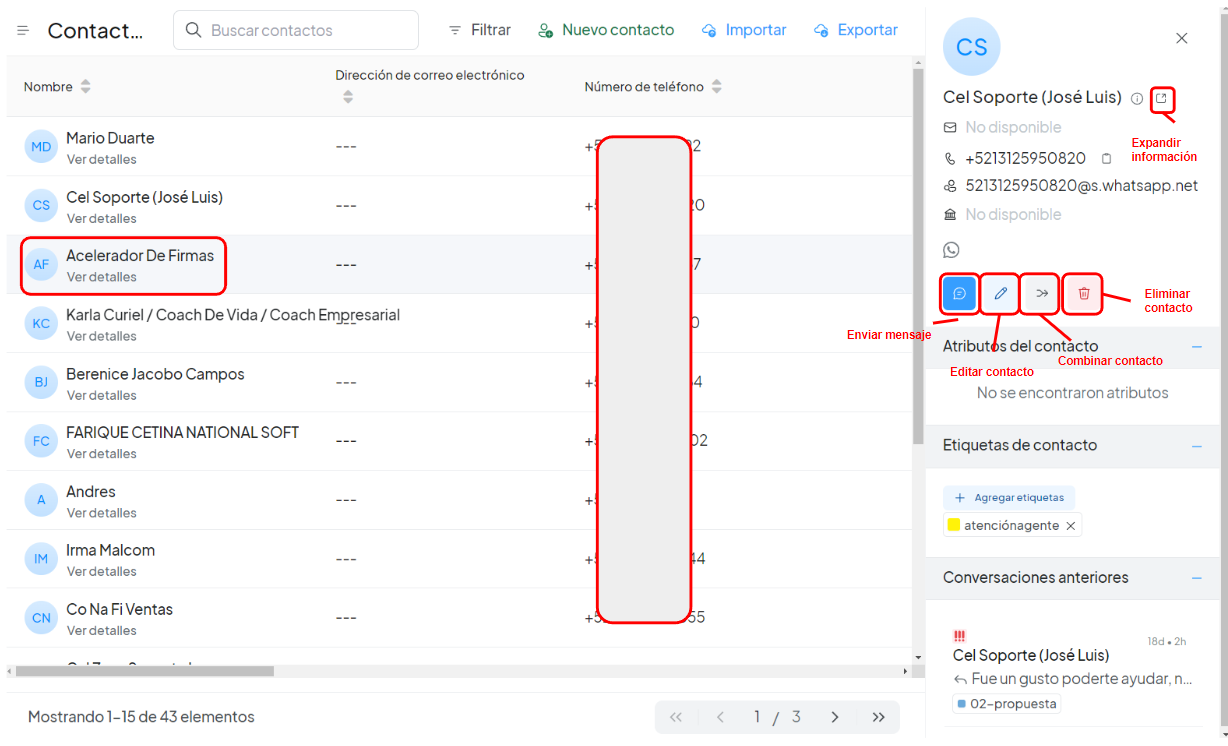Open the hamburger menu beside Contactos
1228x746 pixels.
(23, 31)
